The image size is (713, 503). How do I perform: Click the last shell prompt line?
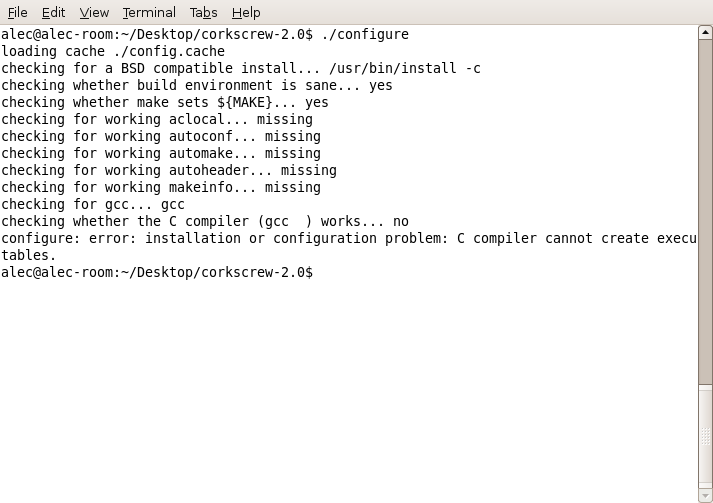pos(157,272)
